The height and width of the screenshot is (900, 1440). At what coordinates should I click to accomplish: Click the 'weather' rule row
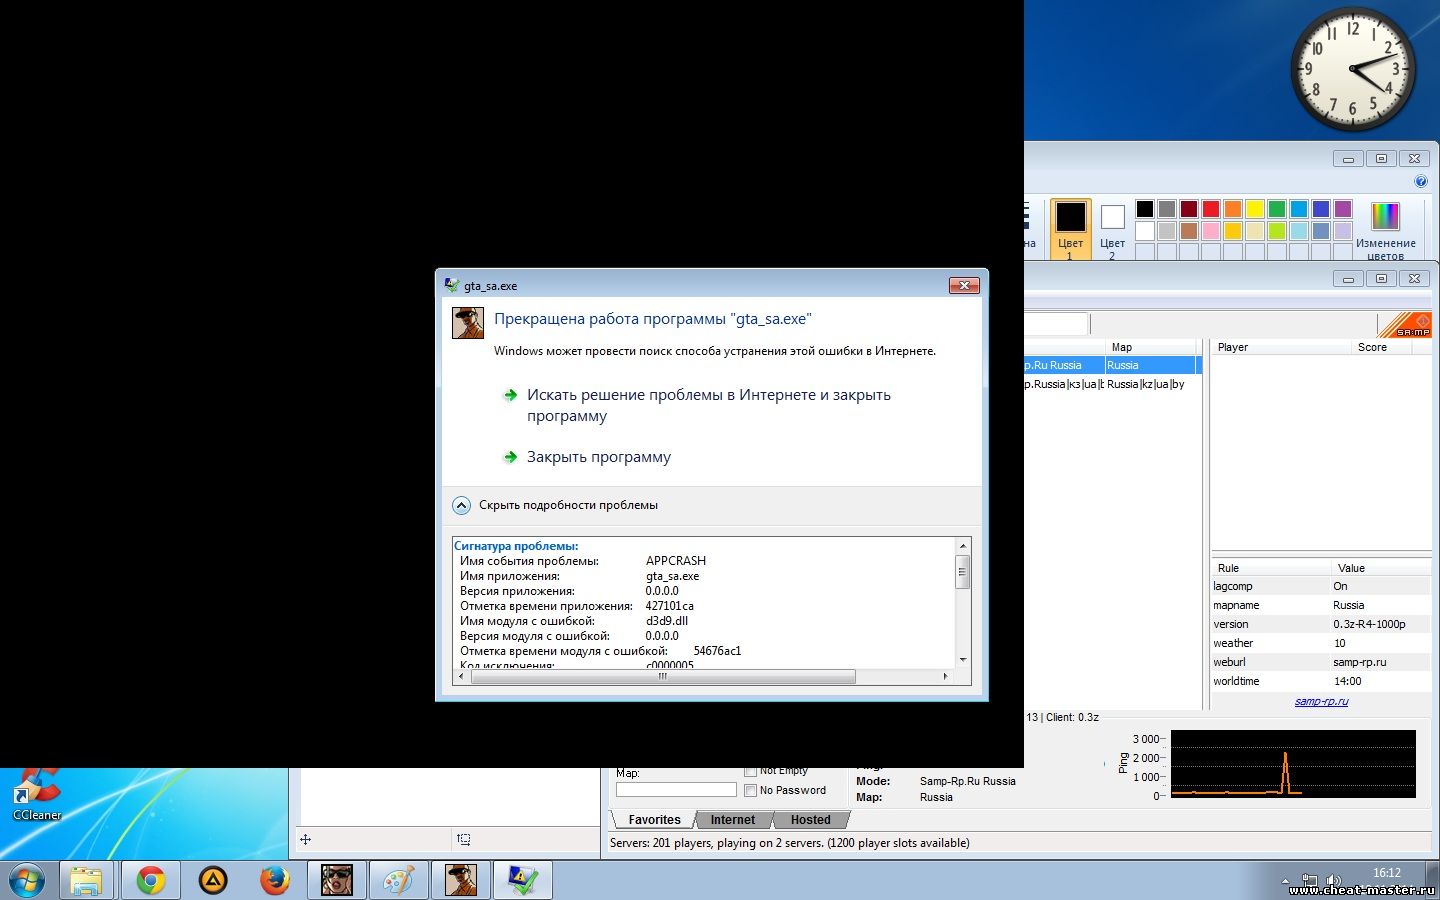1321,644
